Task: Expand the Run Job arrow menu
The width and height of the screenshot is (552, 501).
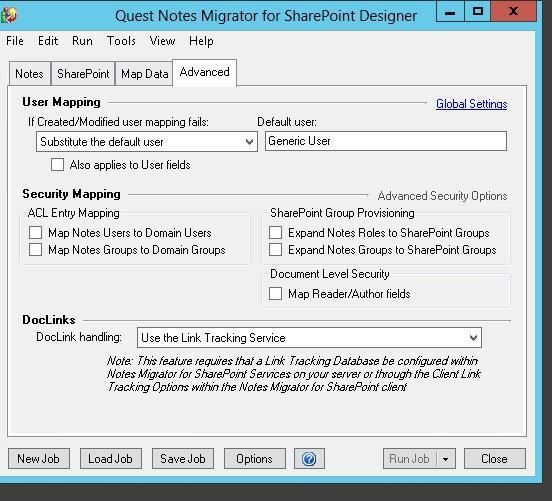Action: pos(446,459)
